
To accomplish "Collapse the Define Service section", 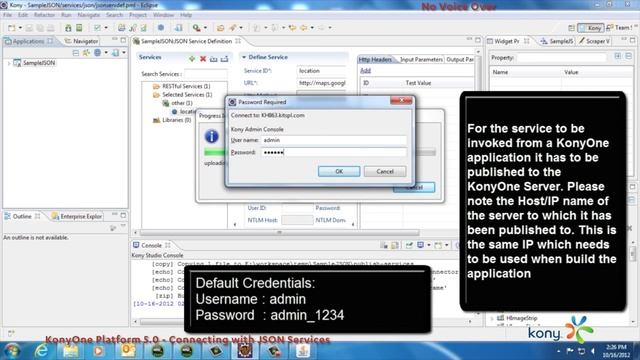I will click(244, 57).
